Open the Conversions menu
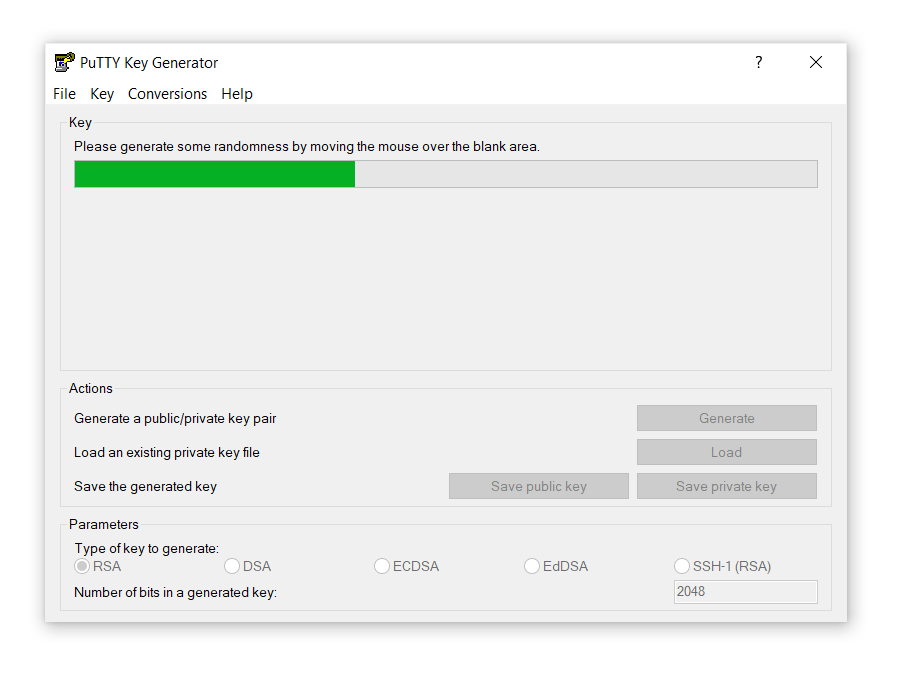 click(x=167, y=94)
